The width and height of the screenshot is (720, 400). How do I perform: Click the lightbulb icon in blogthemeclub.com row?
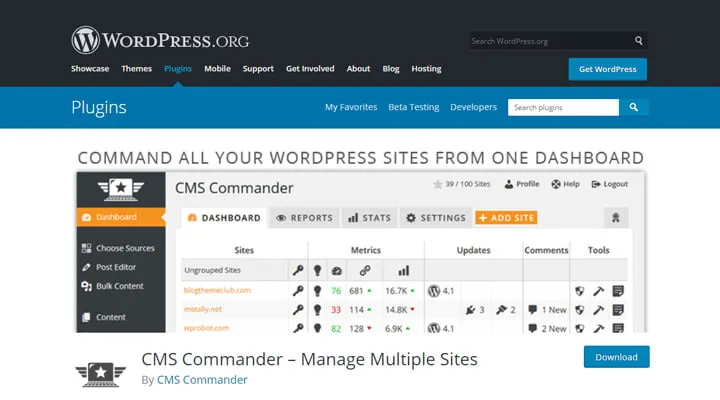317,291
